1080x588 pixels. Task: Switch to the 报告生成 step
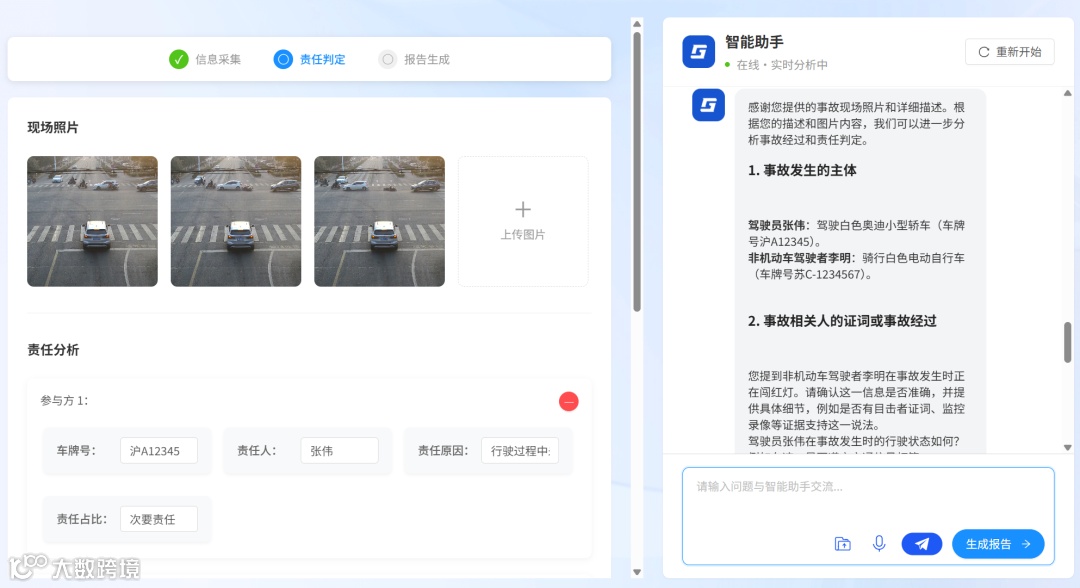coord(413,59)
